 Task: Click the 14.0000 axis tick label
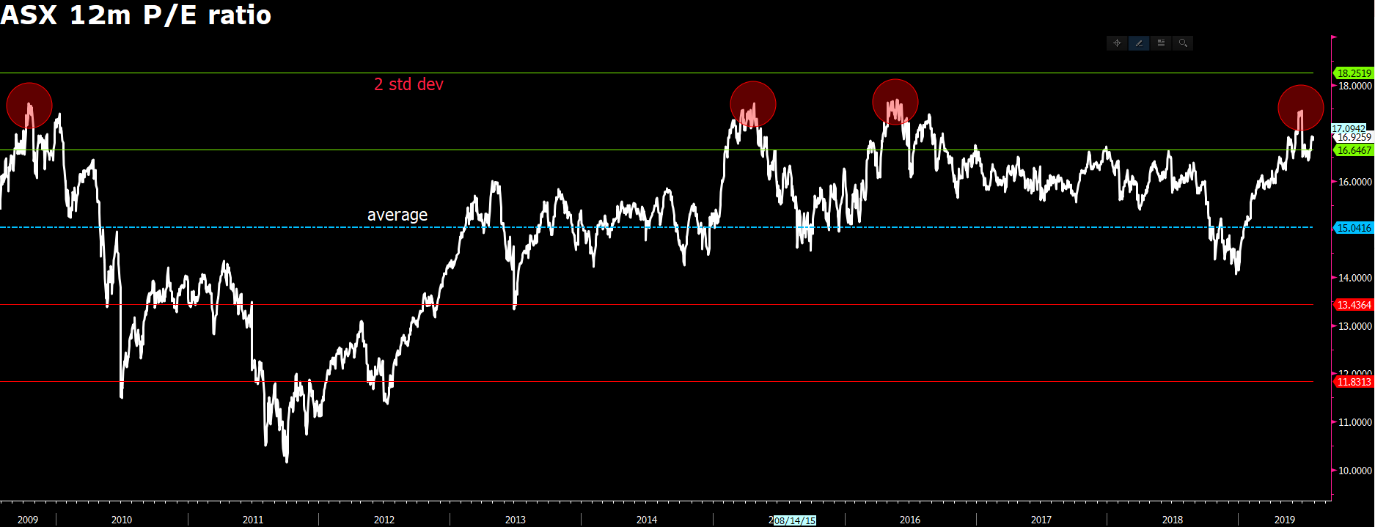pyautogui.click(x=1354, y=278)
